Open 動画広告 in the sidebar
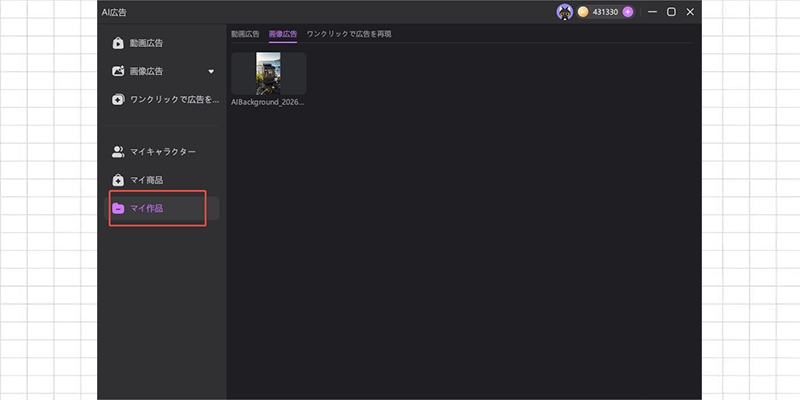Image resolution: width=800 pixels, height=400 pixels. click(x=162, y=43)
